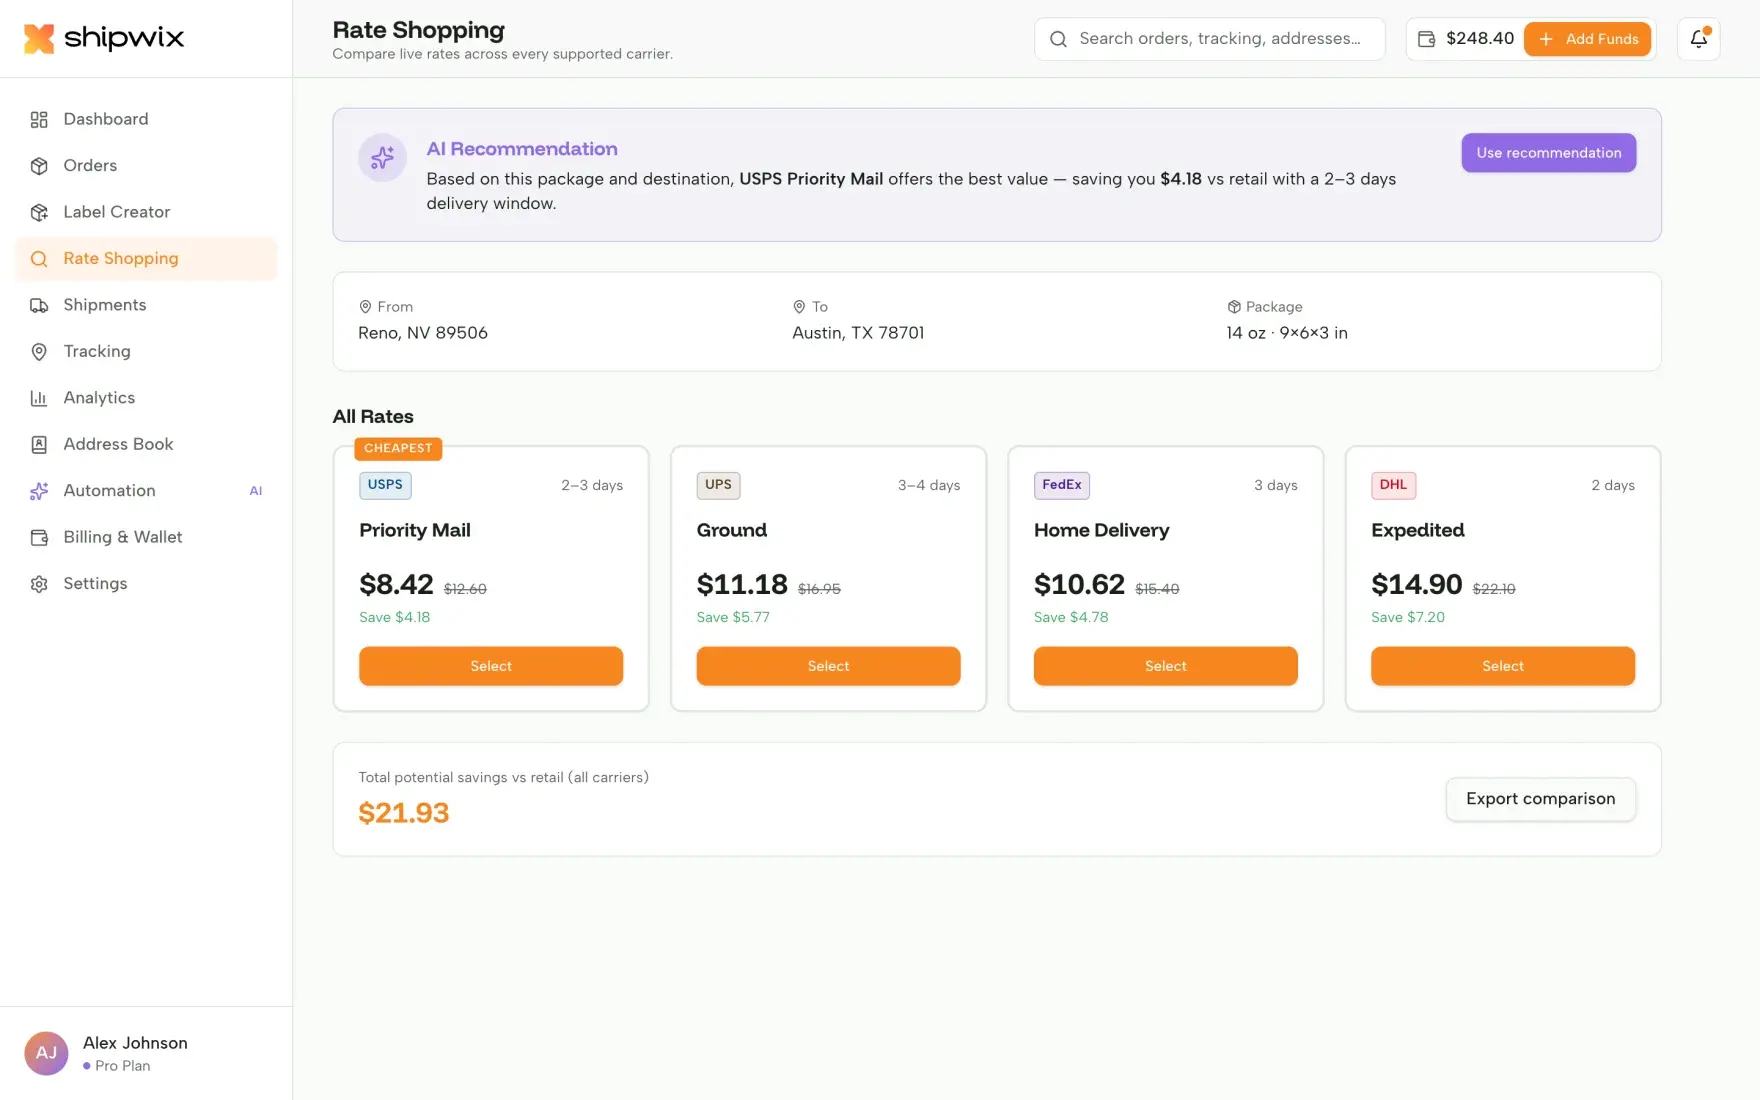Click Save $7.20 text on DHL card

[1408, 618]
